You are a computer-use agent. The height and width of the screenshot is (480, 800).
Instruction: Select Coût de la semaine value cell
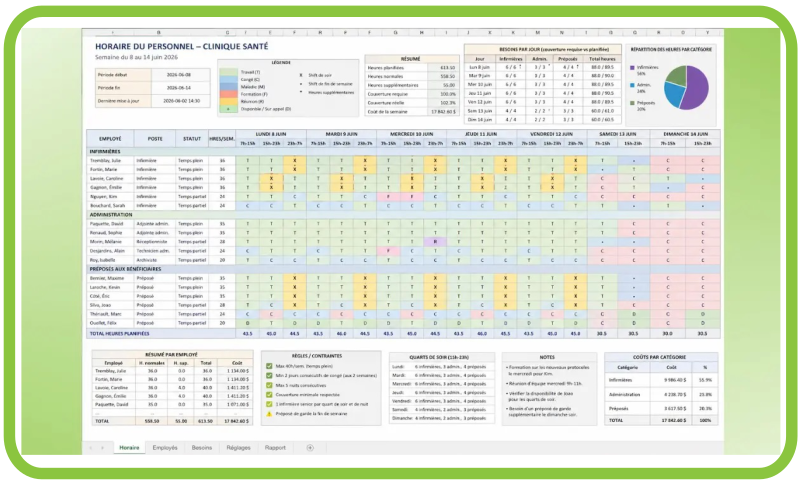[442, 112]
